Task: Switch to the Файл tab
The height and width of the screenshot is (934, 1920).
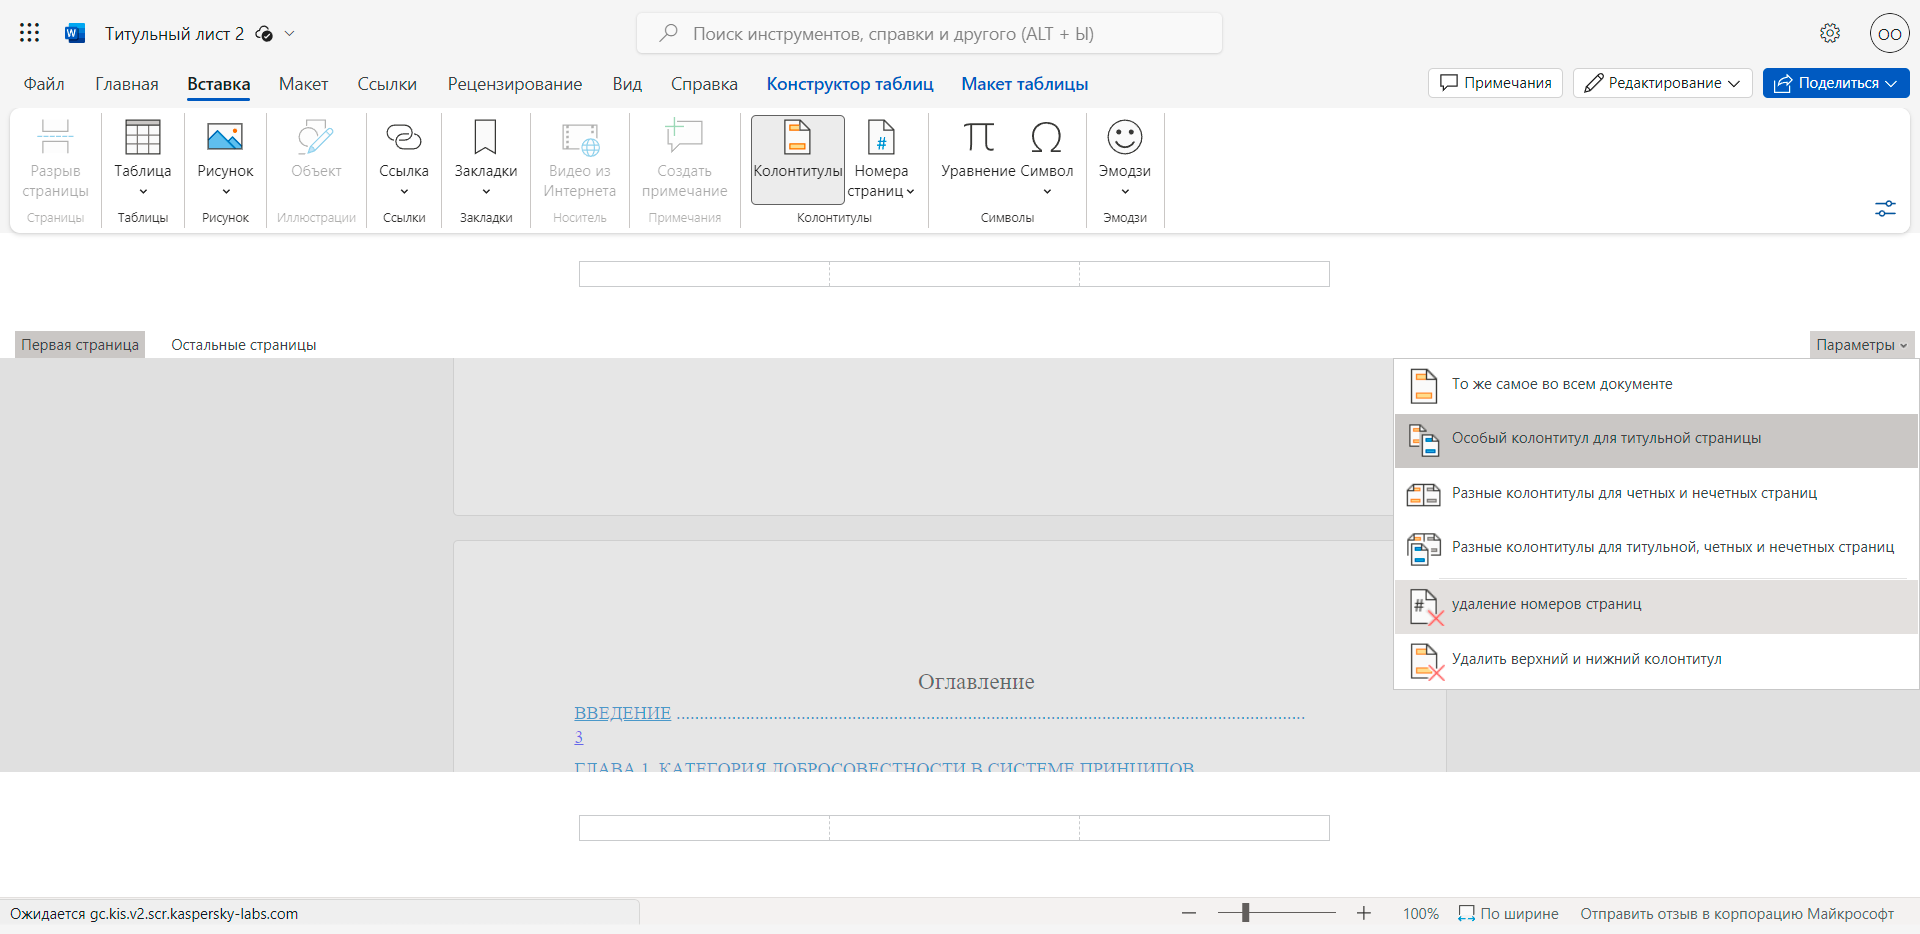Action: click(x=44, y=84)
